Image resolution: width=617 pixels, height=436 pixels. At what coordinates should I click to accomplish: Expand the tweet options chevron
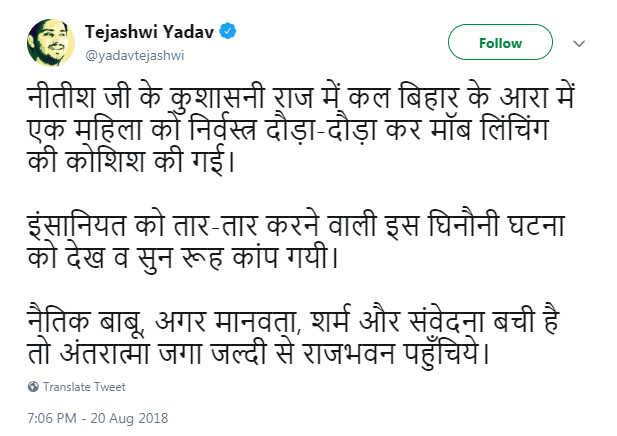pyautogui.click(x=579, y=44)
